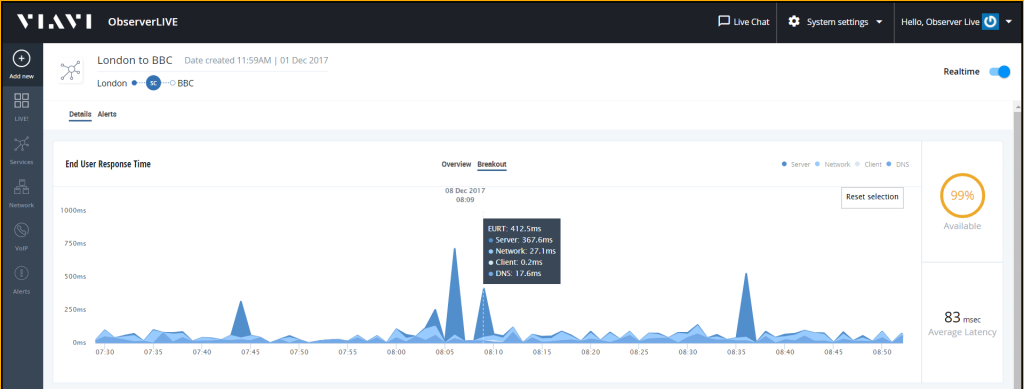Click the 83 msec Average Latency value
The image size is (1024, 389).
coord(962,318)
